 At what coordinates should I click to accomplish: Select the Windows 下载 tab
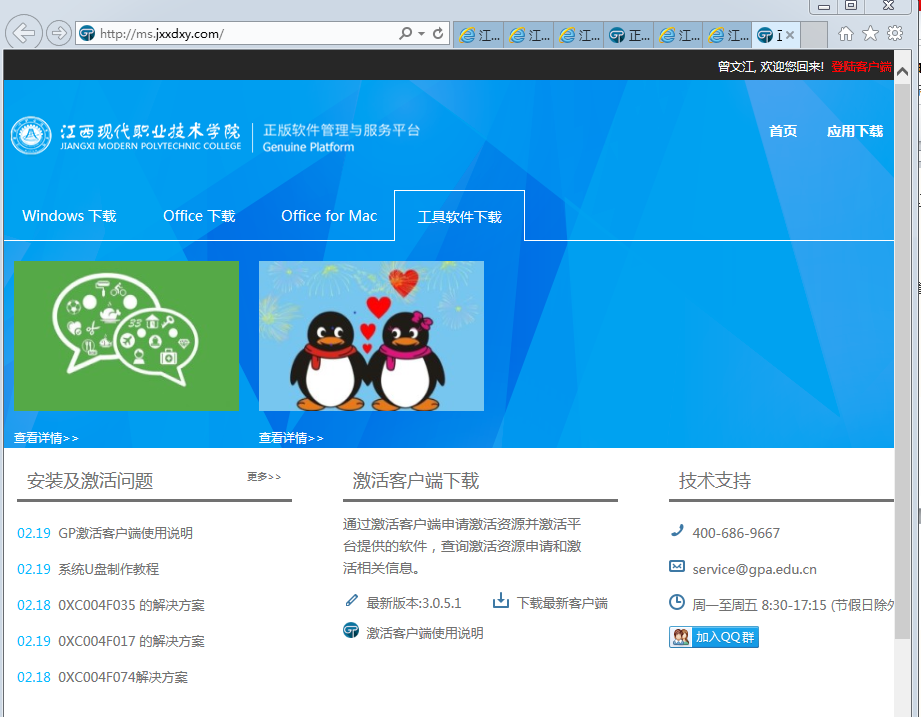pyautogui.click(x=69, y=216)
